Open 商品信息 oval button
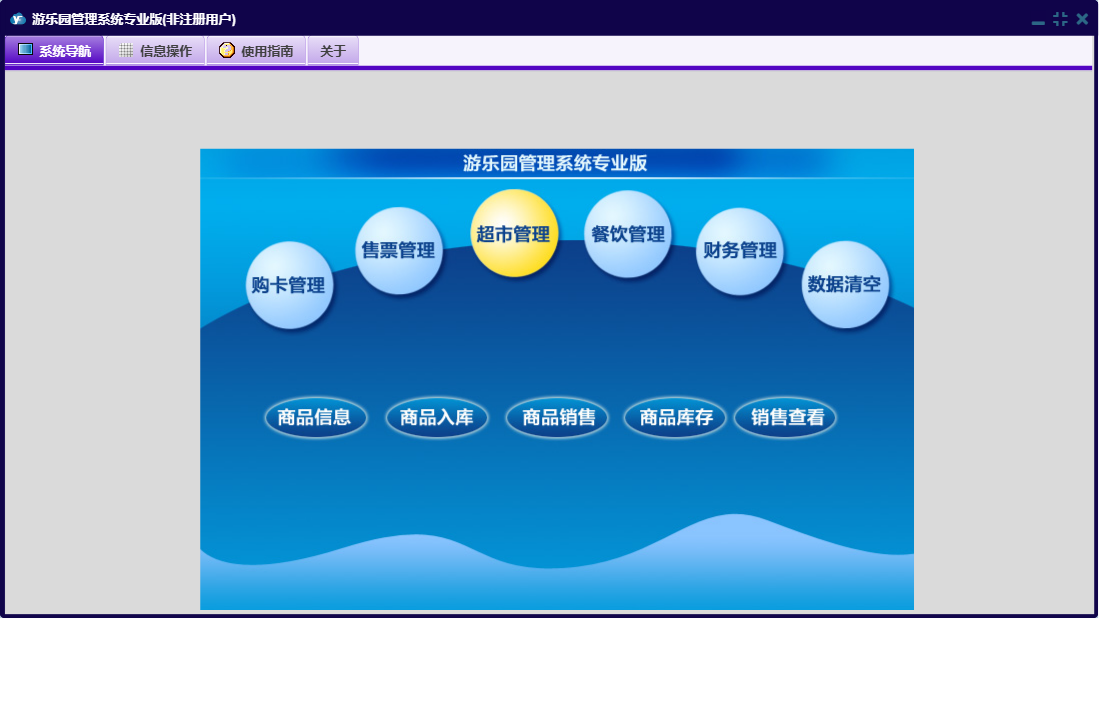The height and width of the screenshot is (723, 1099). [x=315, y=418]
